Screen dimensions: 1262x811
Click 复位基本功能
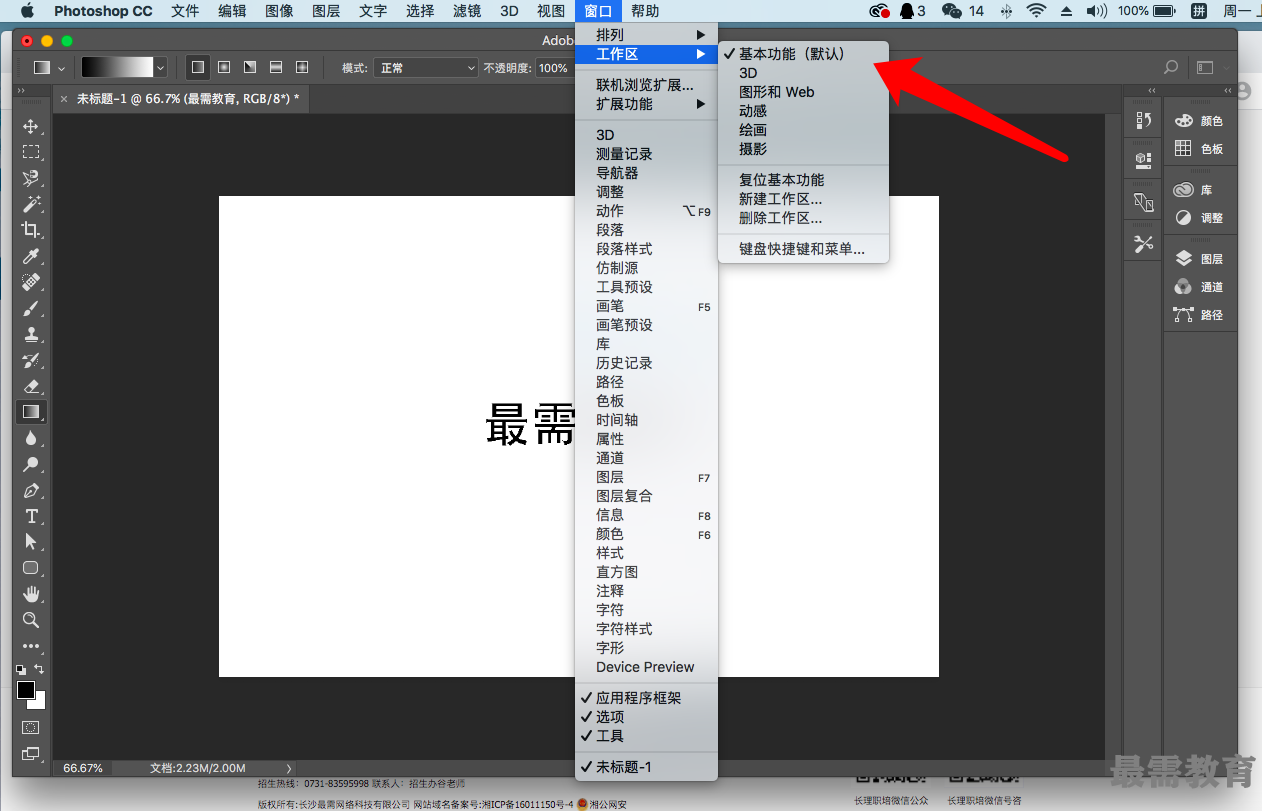coord(803,180)
